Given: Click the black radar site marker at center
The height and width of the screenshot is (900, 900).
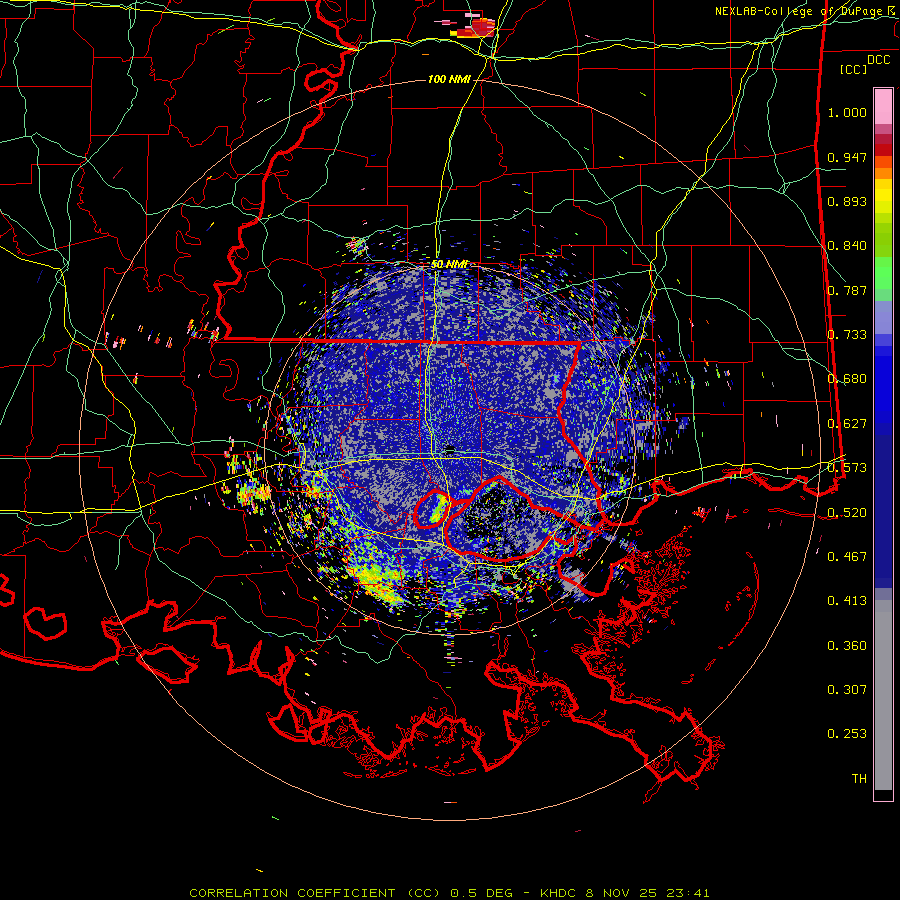Looking at the screenshot, I should point(450,450).
